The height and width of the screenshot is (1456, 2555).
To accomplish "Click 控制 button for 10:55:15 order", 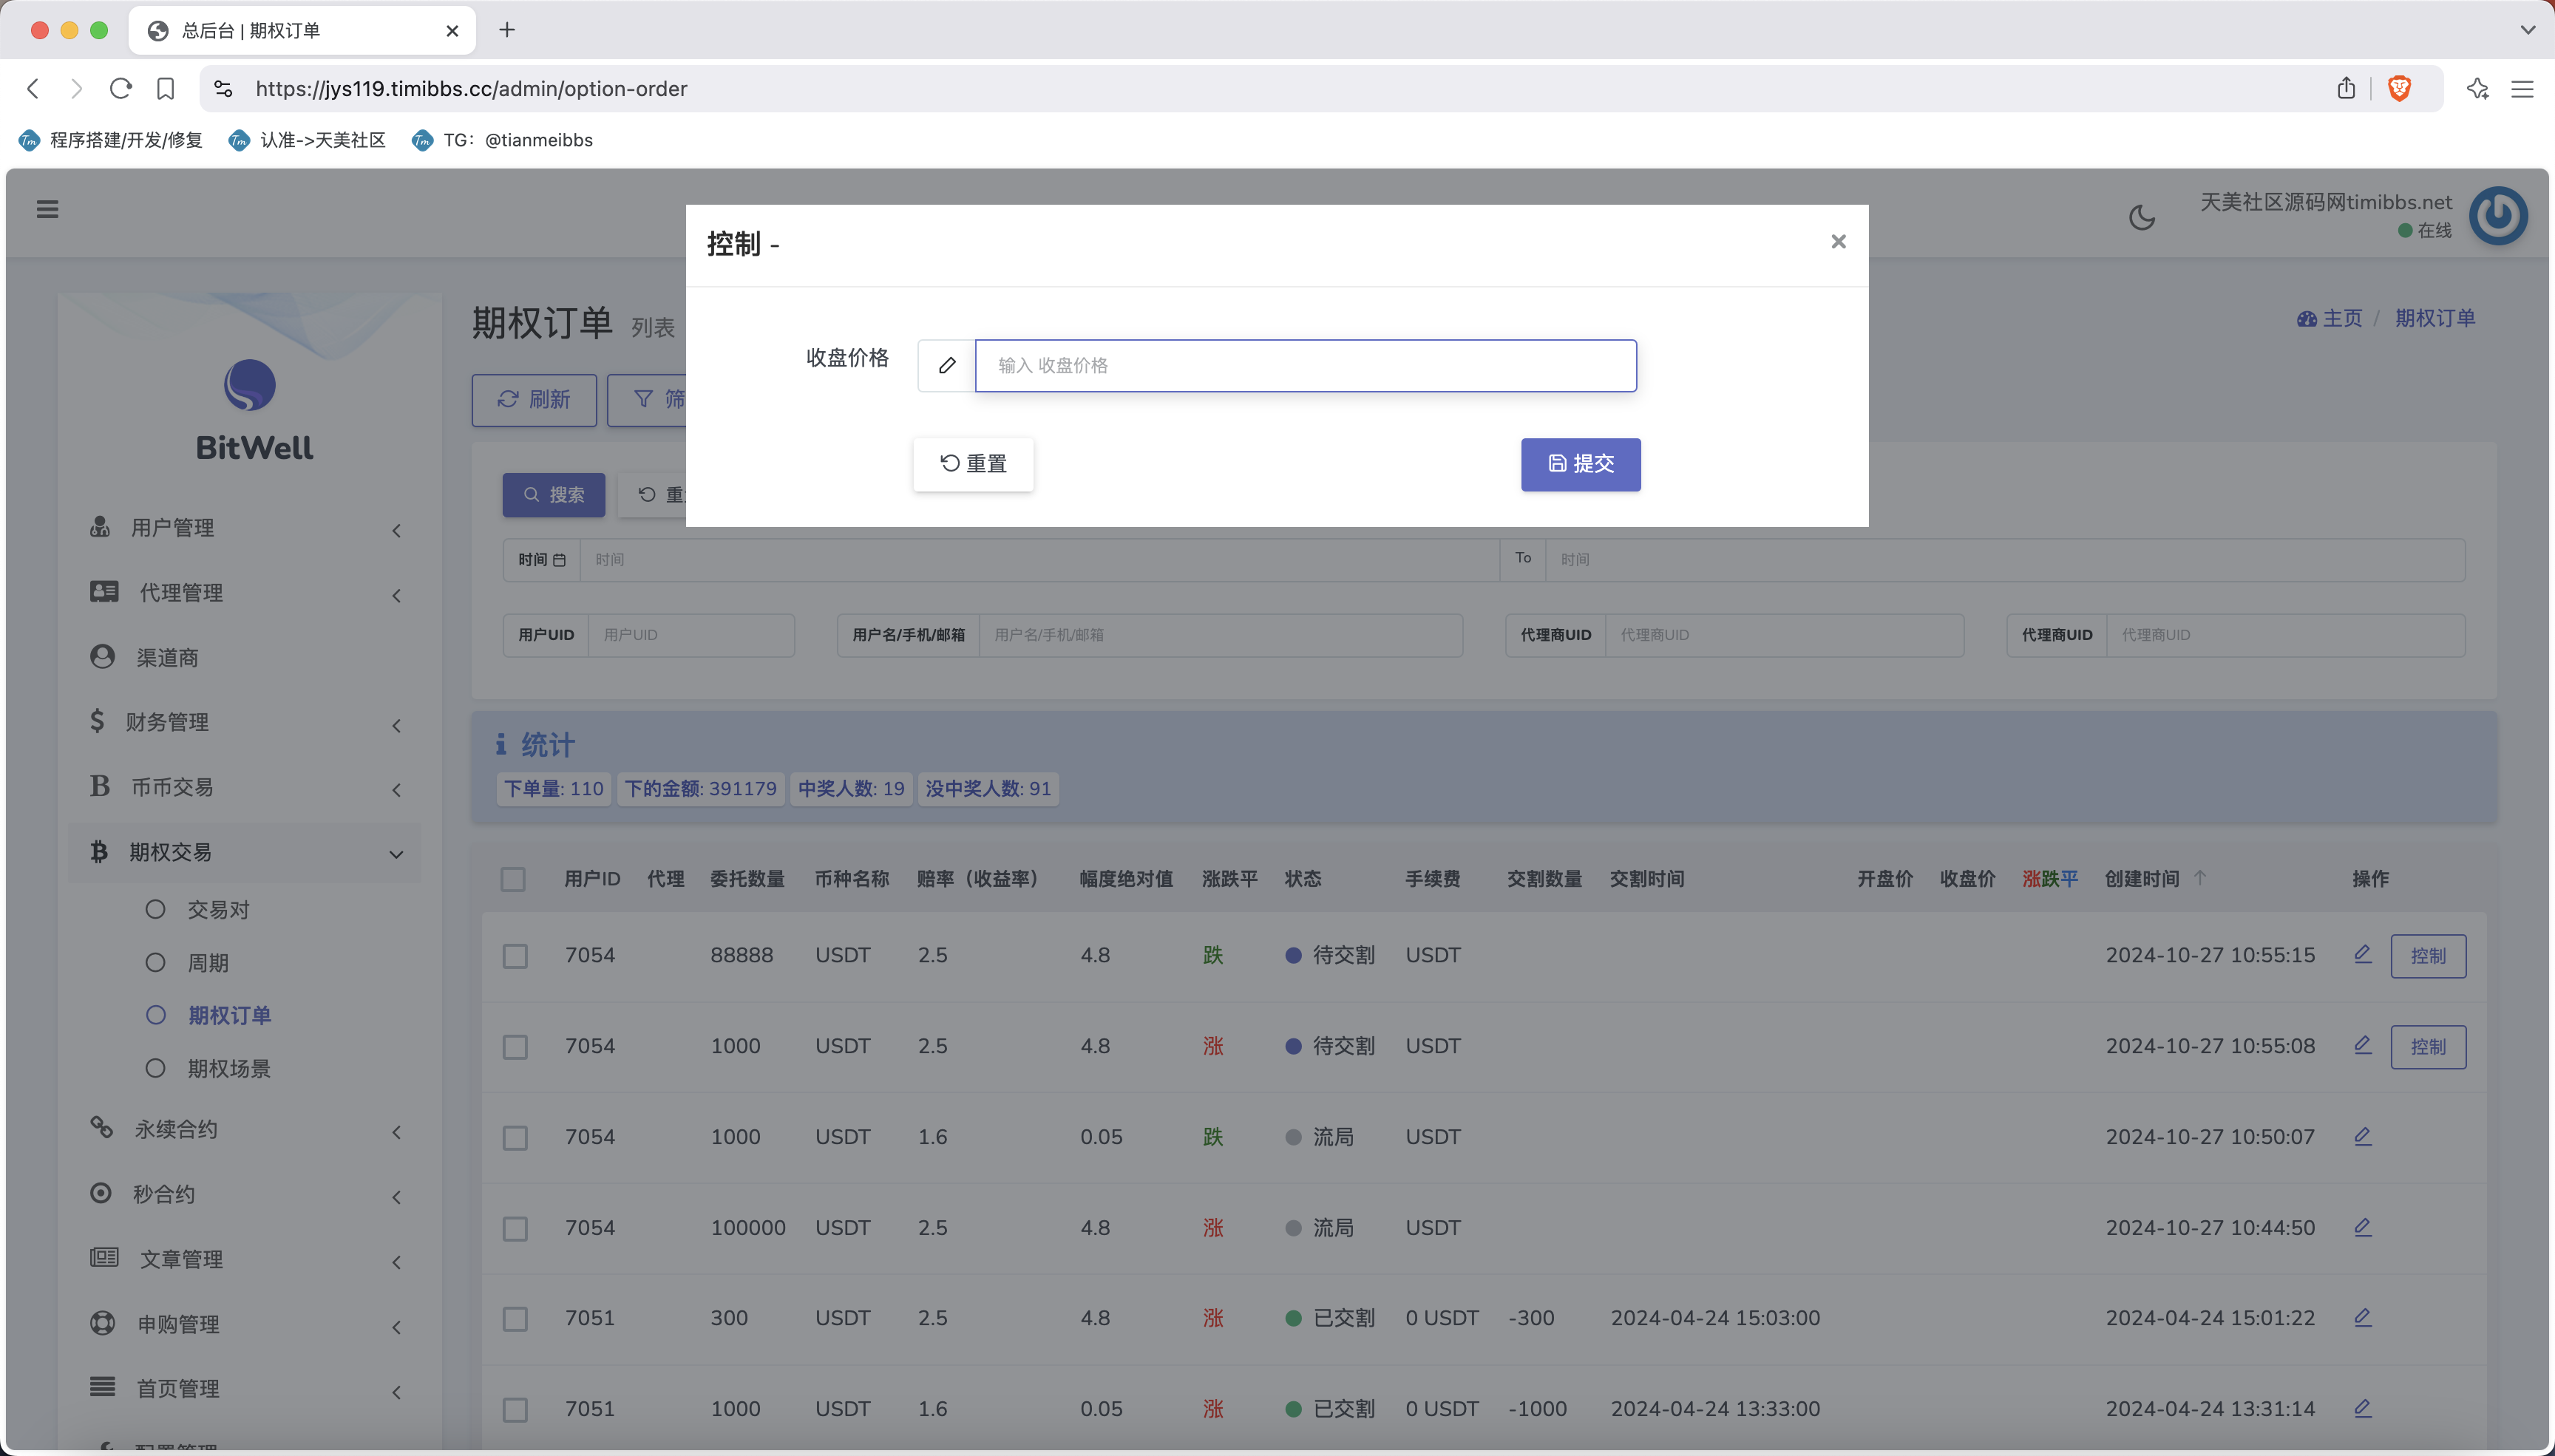I will pyautogui.click(x=2428, y=956).
